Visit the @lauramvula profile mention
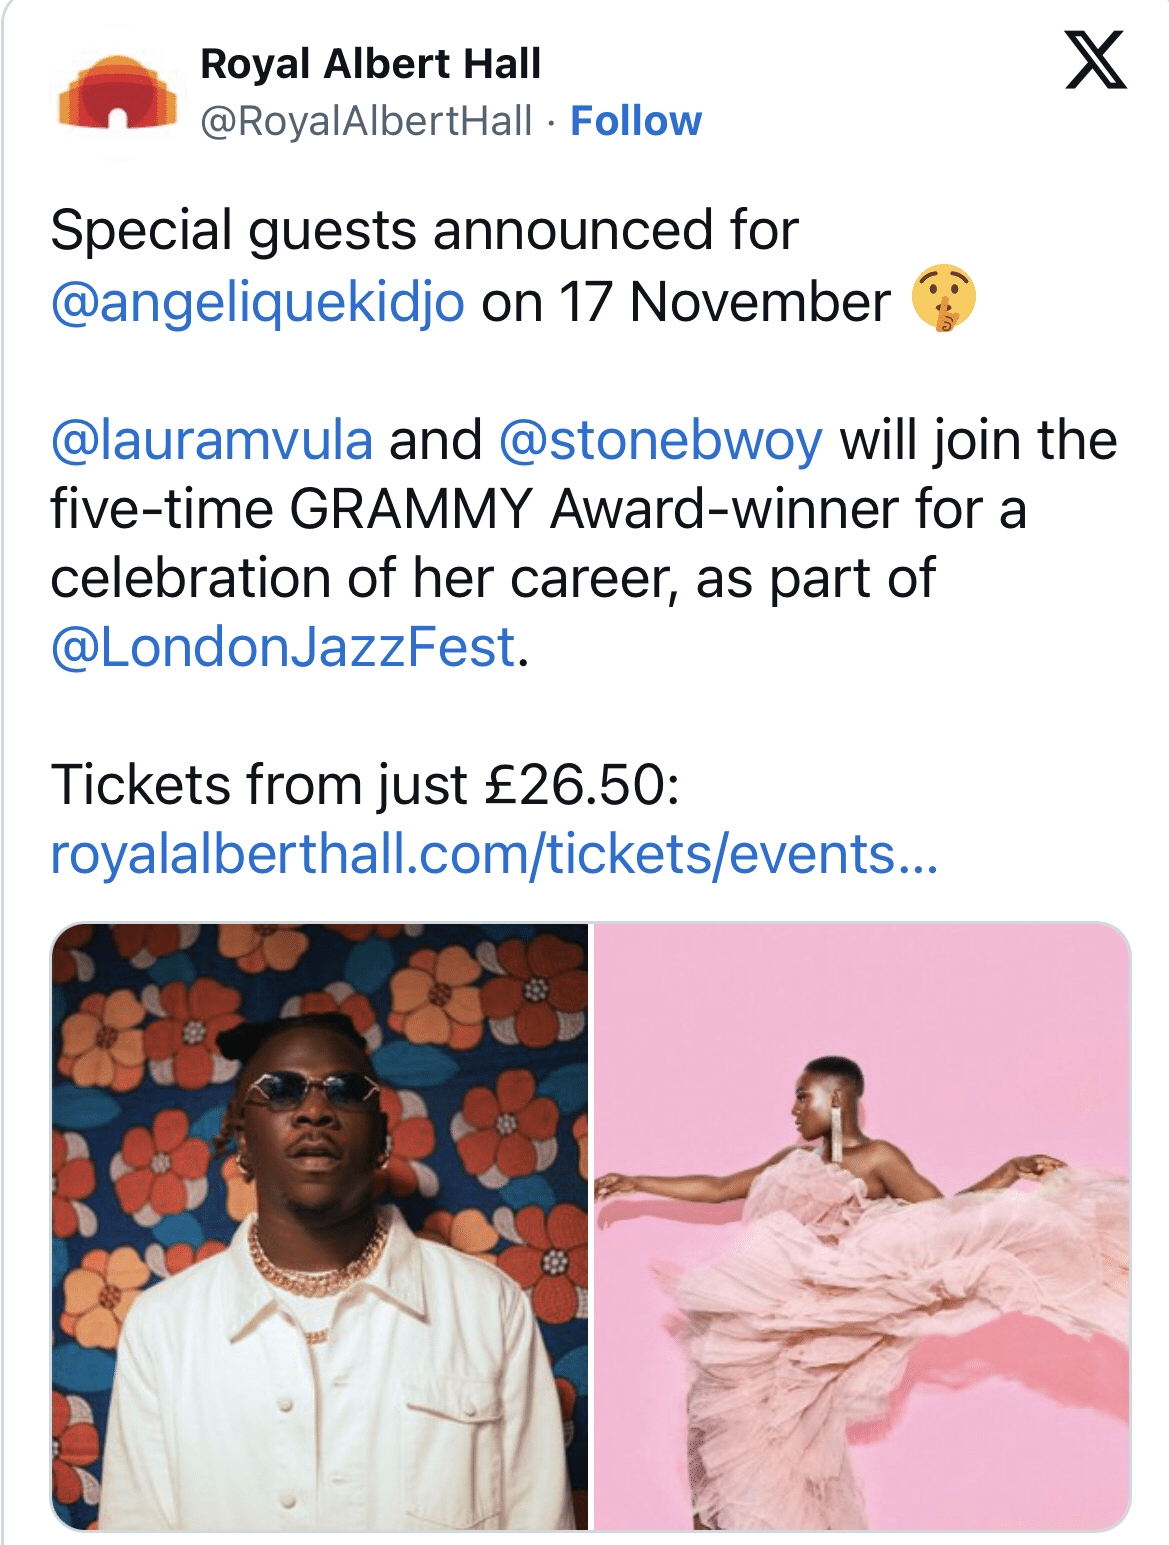 pyautogui.click(x=211, y=440)
